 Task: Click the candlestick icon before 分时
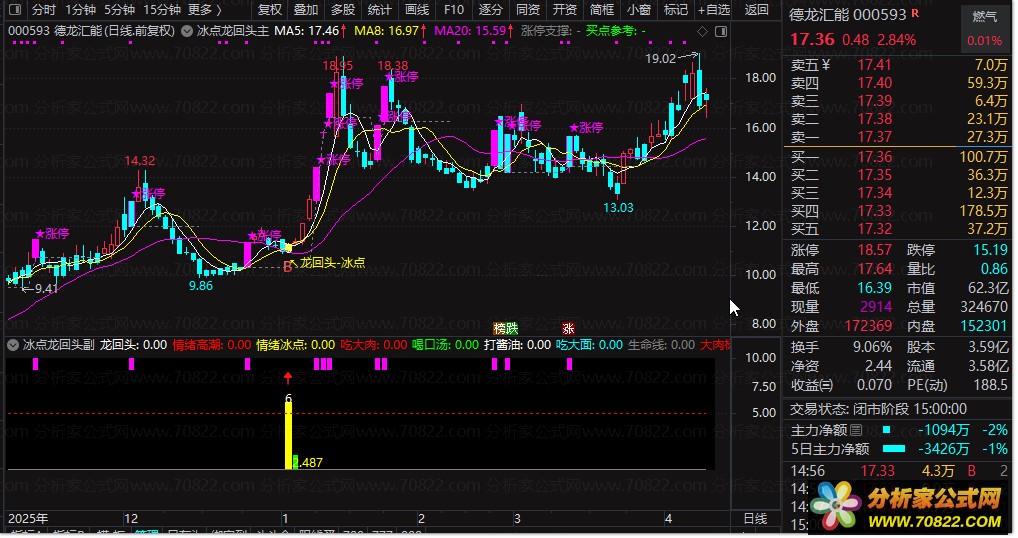click(15, 10)
